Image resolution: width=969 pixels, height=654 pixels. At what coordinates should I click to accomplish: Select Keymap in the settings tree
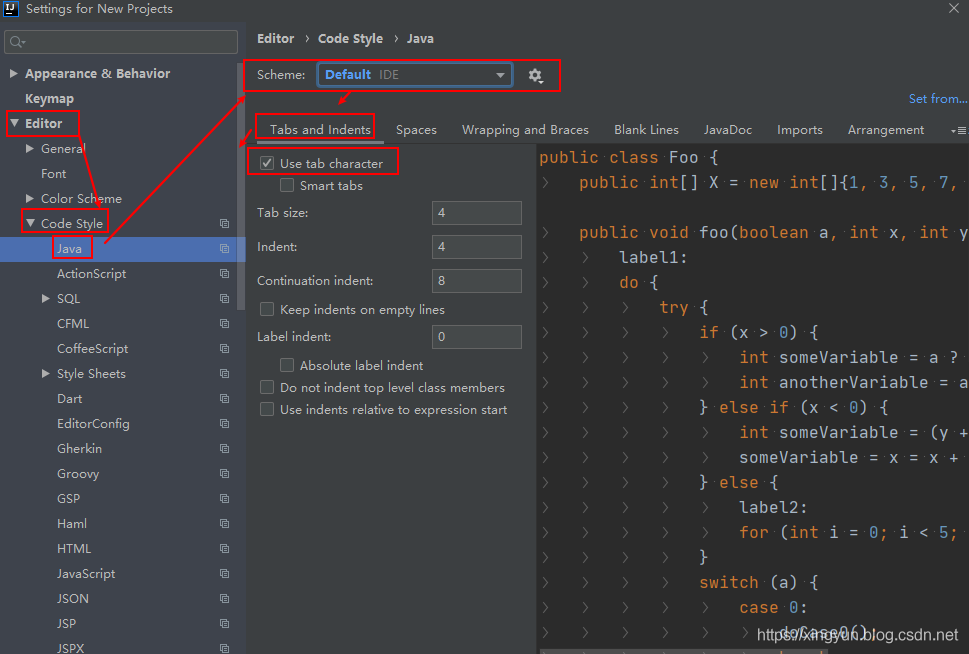pyautogui.click(x=49, y=99)
